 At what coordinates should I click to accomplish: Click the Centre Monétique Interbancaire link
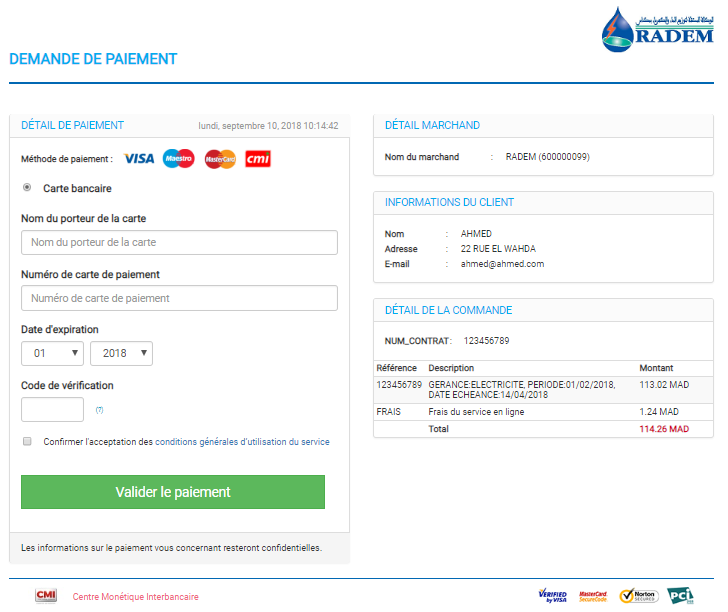pyautogui.click(x=135, y=597)
